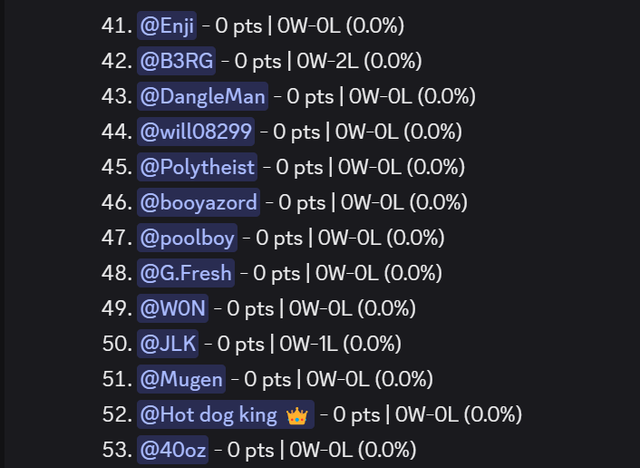Click the @Enji mention
The image size is (640, 468).
point(167,26)
